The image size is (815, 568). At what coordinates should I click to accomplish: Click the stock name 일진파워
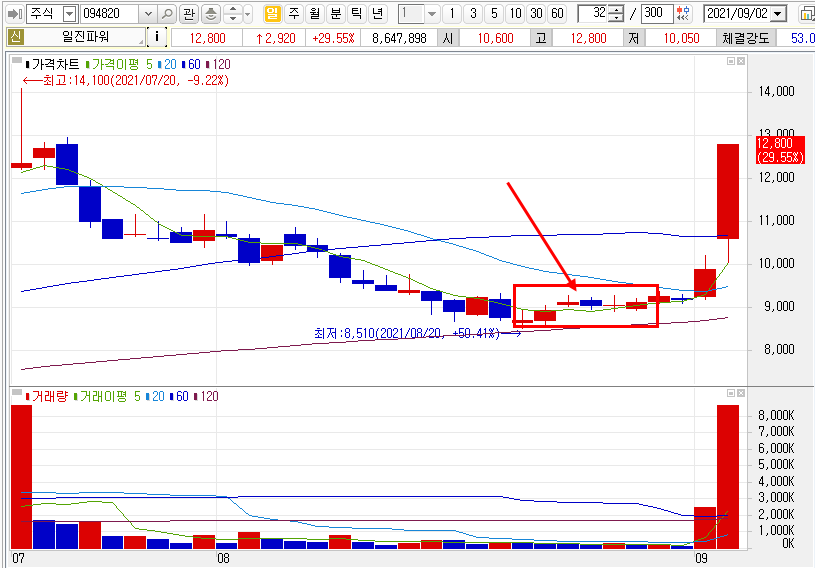[x=86, y=37]
